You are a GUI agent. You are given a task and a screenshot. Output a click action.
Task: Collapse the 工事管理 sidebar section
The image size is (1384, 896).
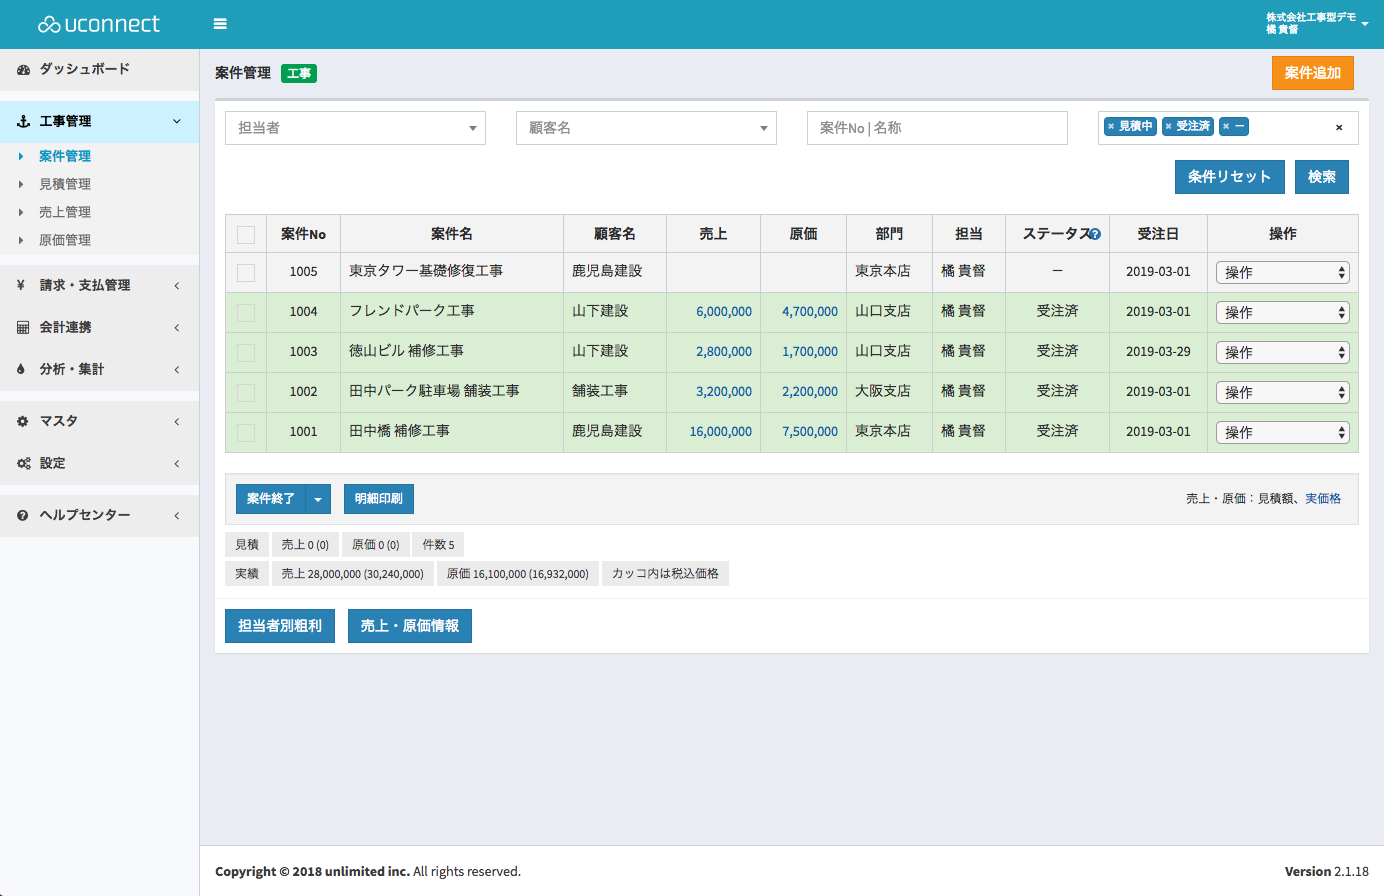click(x=177, y=121)
